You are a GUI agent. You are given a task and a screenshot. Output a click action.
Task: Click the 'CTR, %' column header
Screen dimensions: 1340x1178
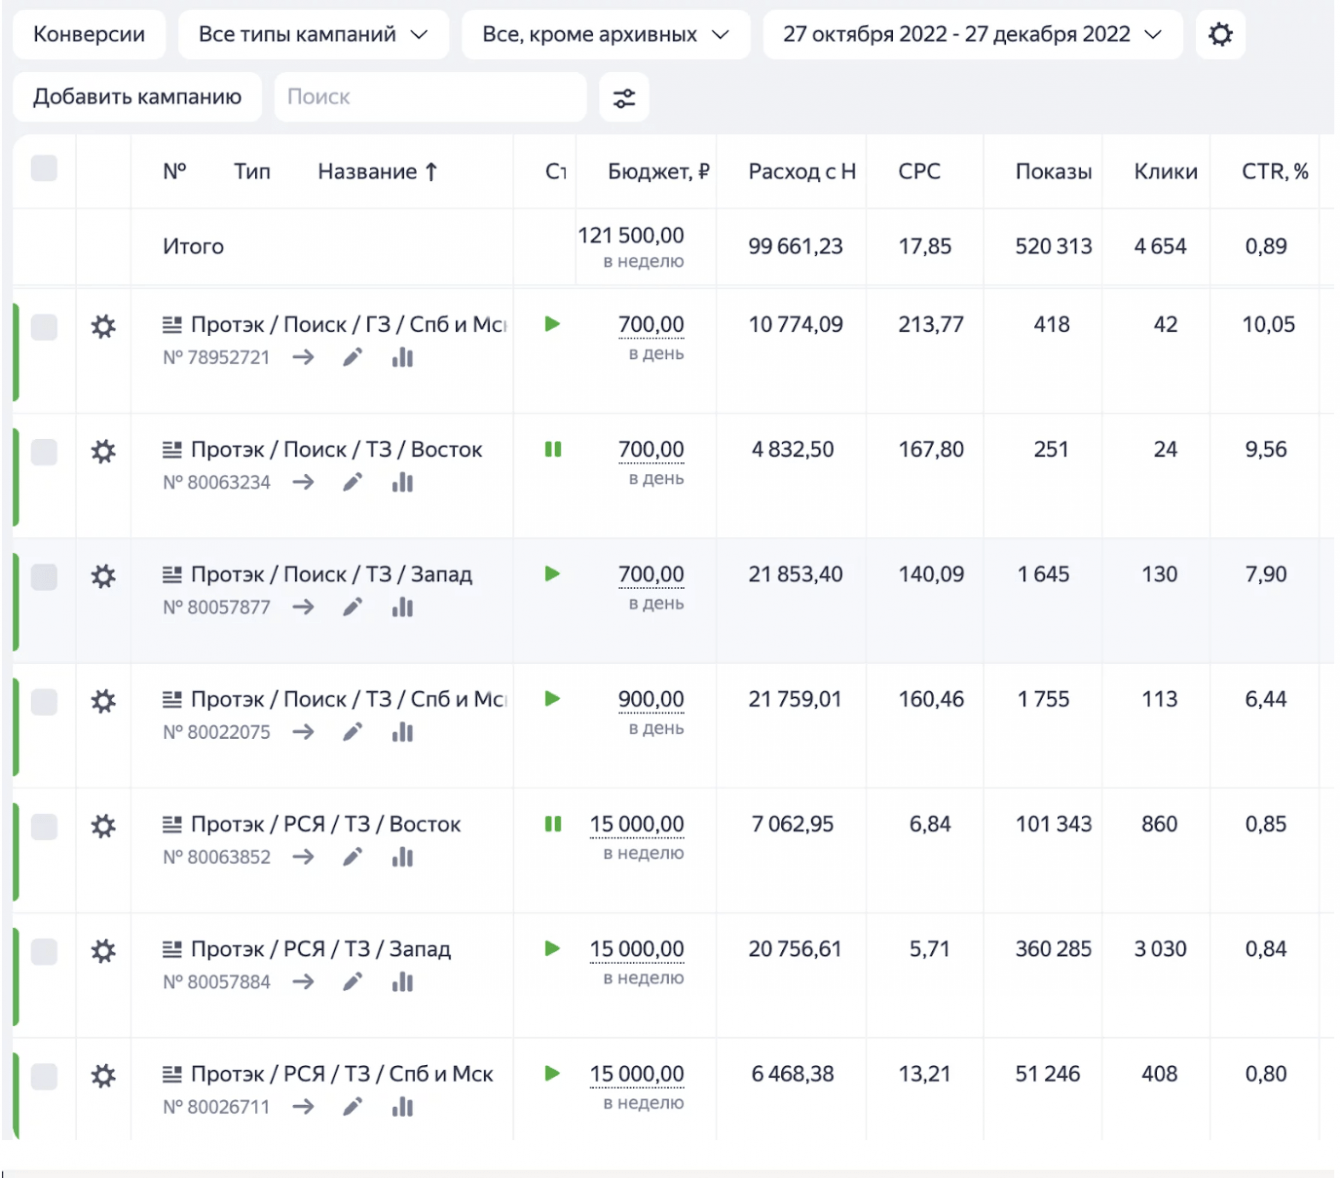coord(1274,172)
